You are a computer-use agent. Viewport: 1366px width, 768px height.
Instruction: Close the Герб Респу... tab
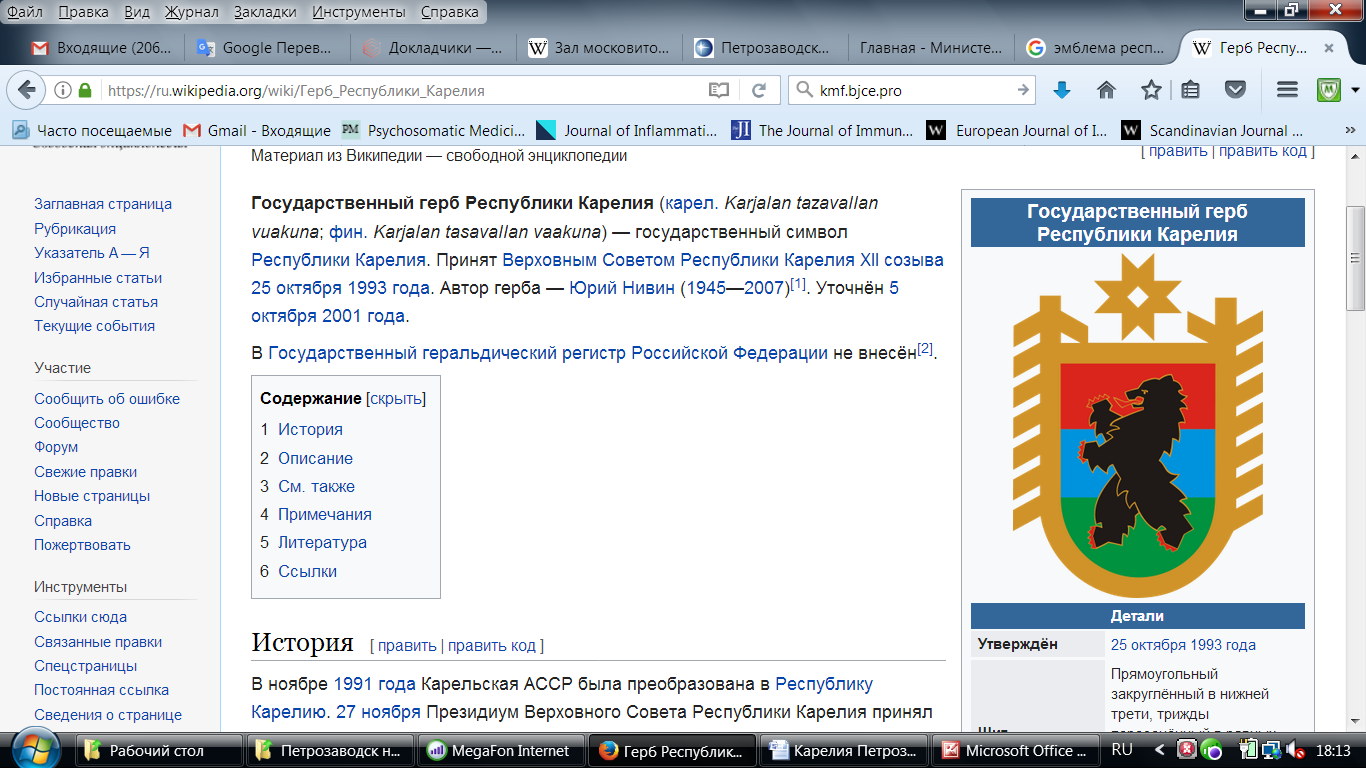[1329, 47]
